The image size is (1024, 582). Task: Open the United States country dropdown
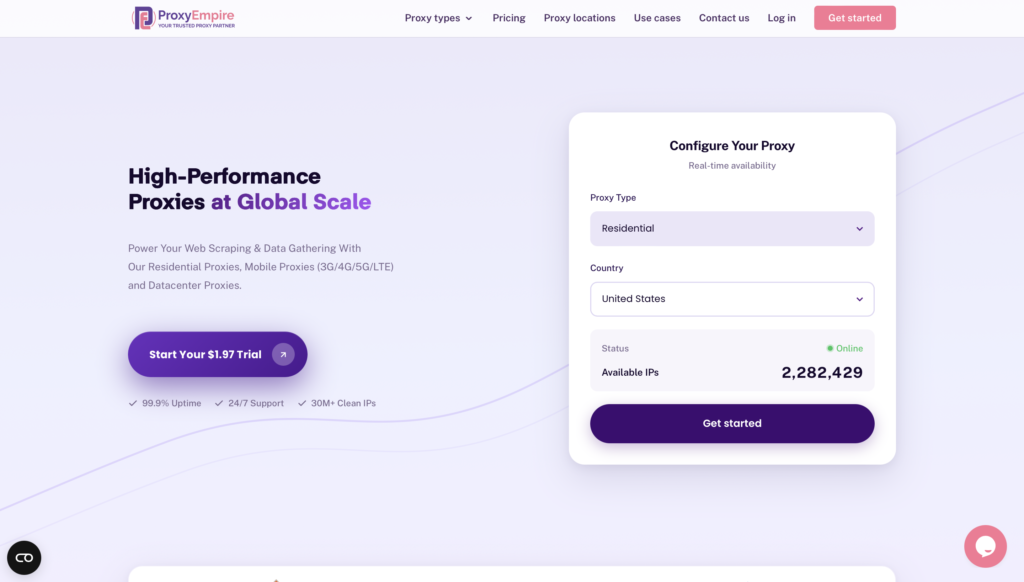732,299
